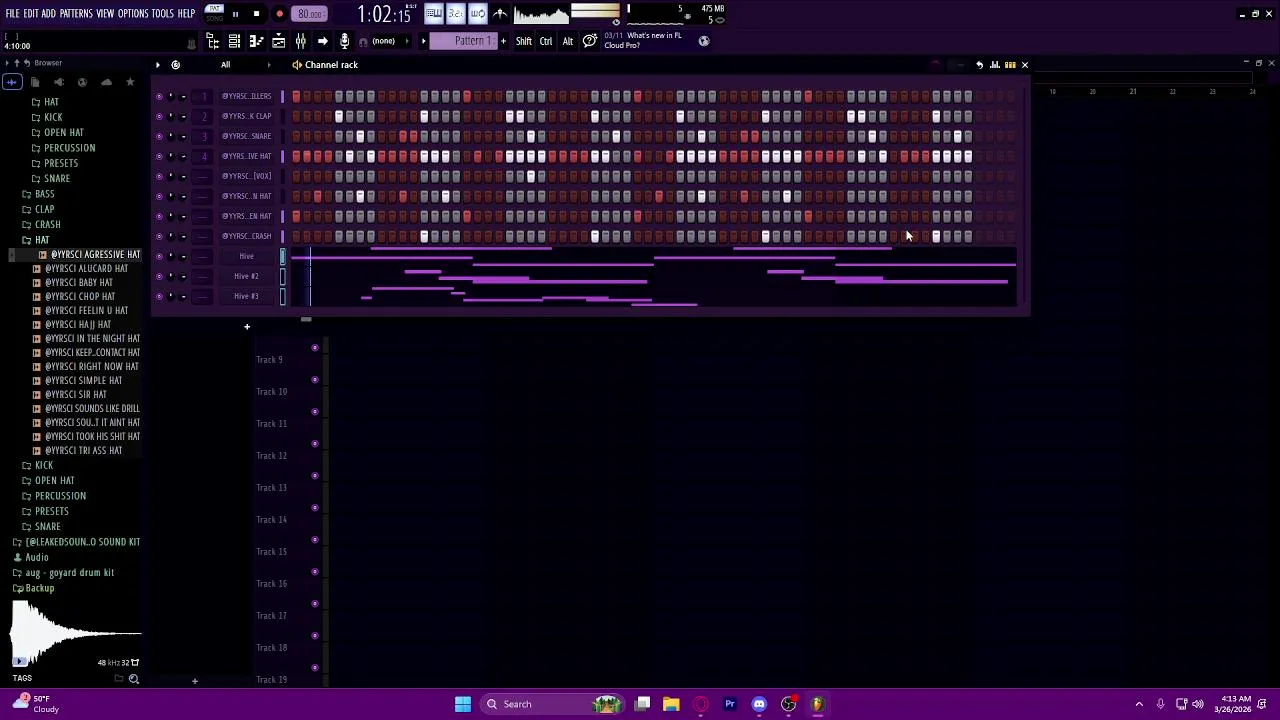This screenshot has height=720, width=1280.
Task: Select the CRASH channel selector bar
Action: [x=282, y=236]
